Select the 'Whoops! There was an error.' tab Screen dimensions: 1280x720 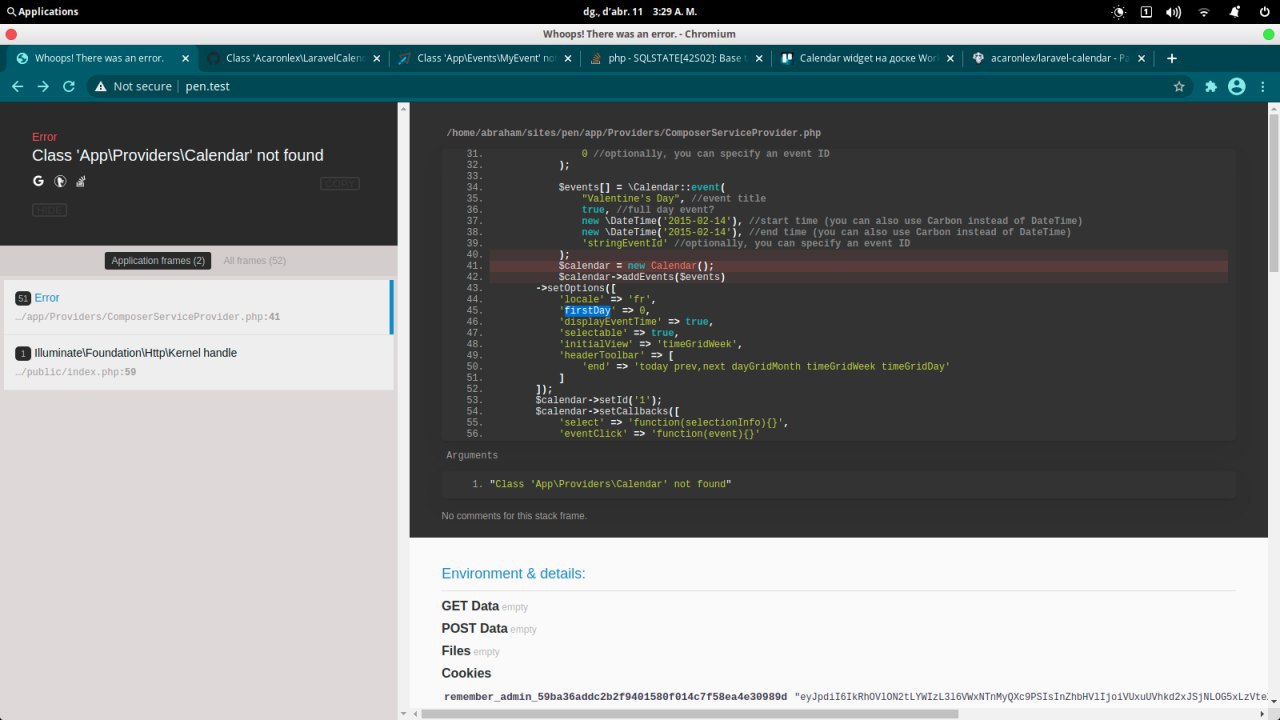coord(100,58)
